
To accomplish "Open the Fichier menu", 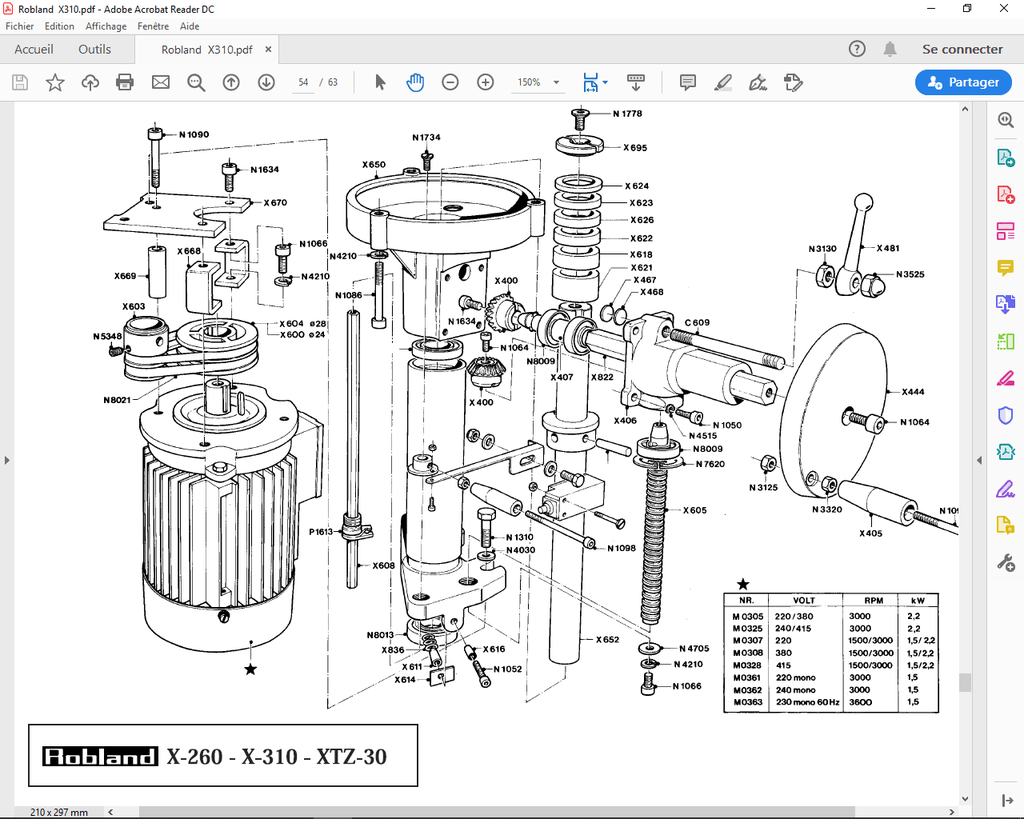I will tap(20, 26).
